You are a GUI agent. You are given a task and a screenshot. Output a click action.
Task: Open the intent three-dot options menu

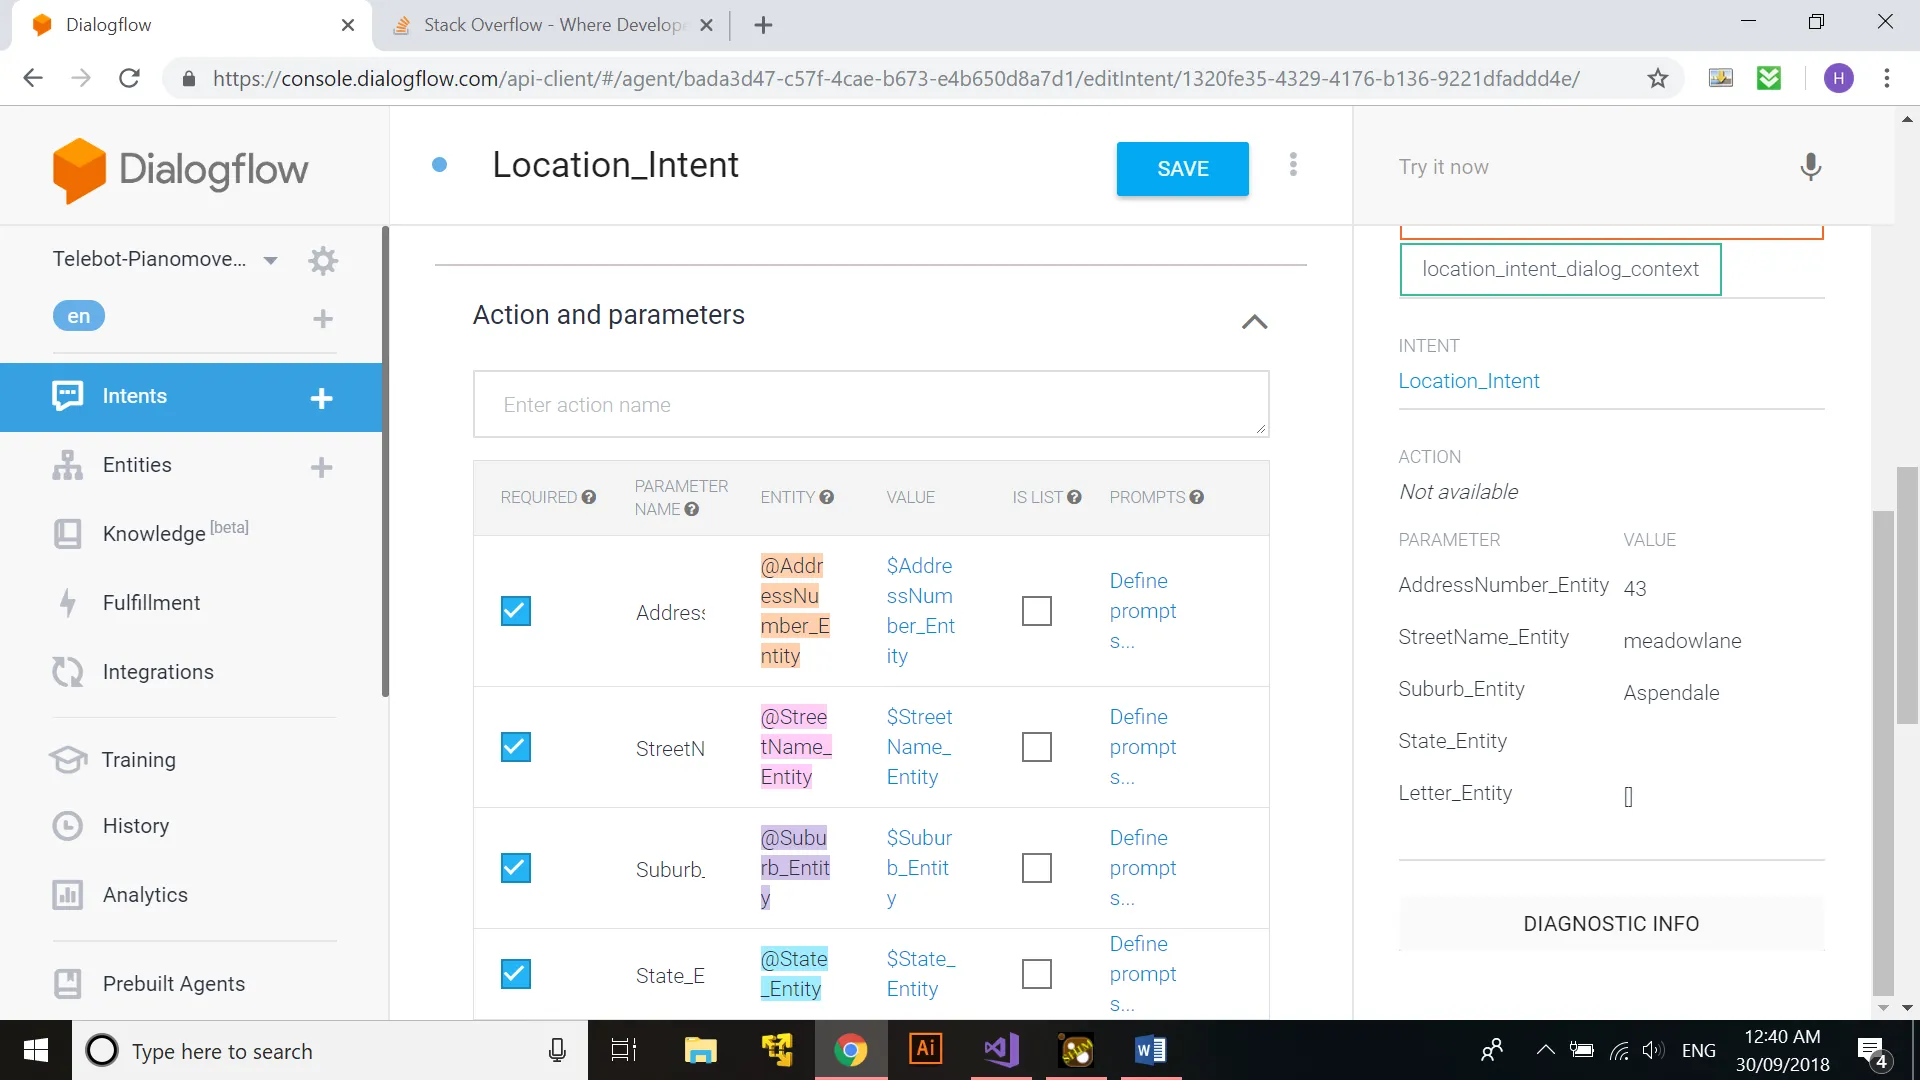(x=1293, y=165)
